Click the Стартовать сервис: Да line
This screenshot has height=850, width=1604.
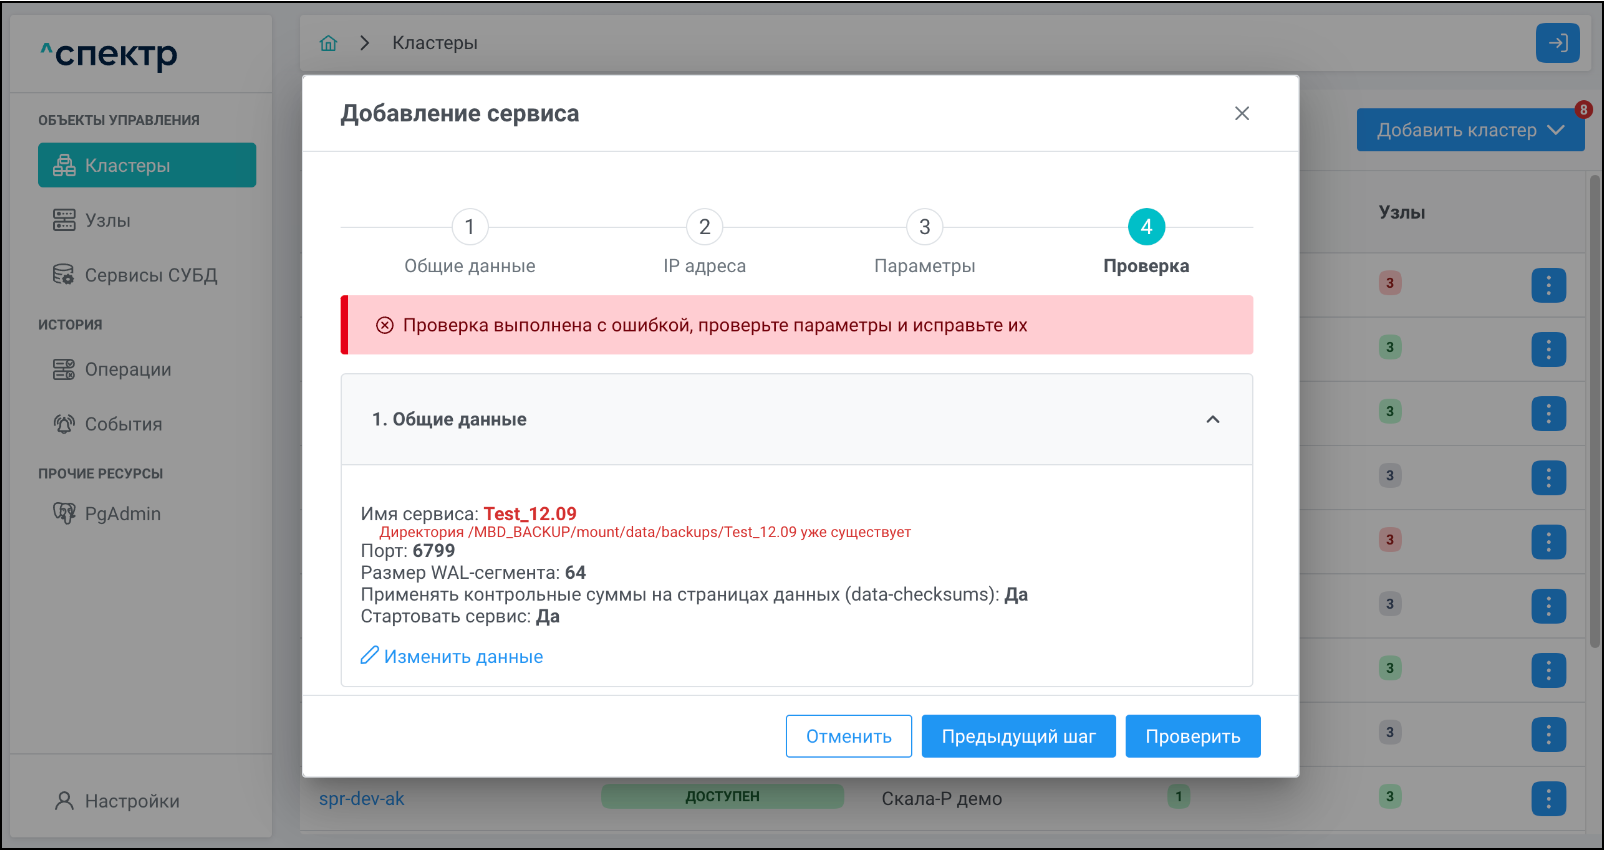pos(460,616)
